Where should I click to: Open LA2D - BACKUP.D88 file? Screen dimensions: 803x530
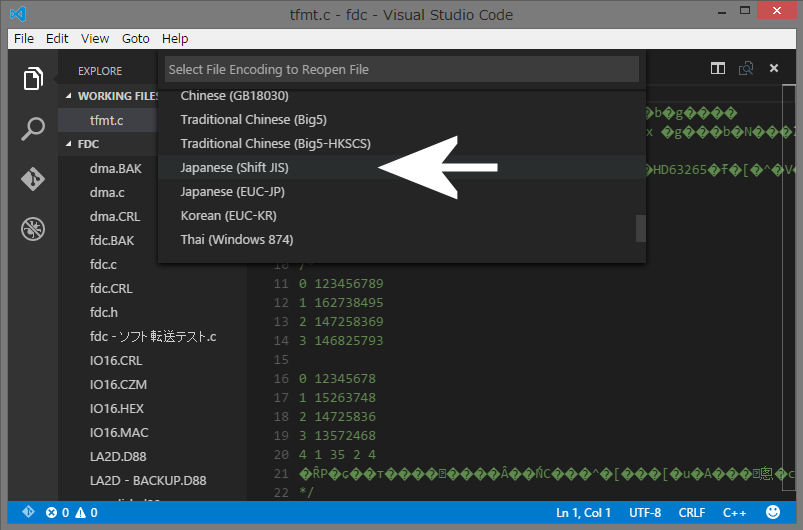tap(148, 480)
